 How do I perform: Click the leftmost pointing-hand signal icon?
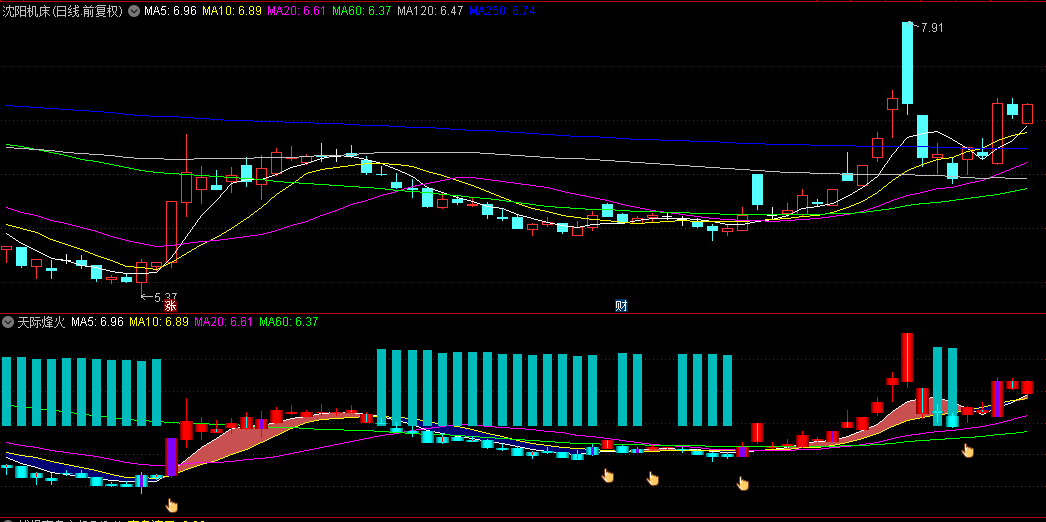172,505
